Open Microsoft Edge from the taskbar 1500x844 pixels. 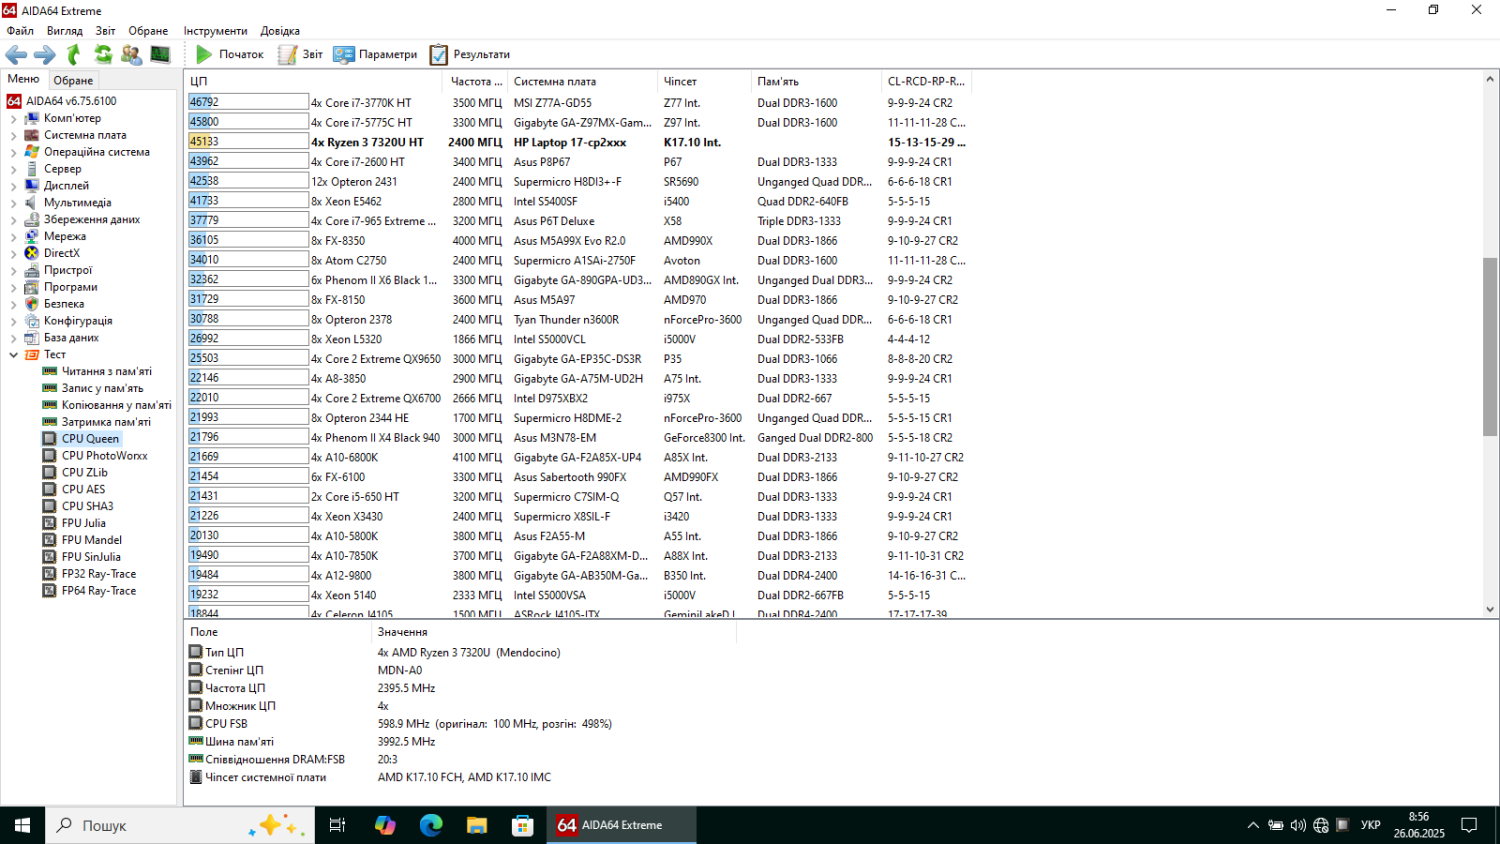coord(431,825)
